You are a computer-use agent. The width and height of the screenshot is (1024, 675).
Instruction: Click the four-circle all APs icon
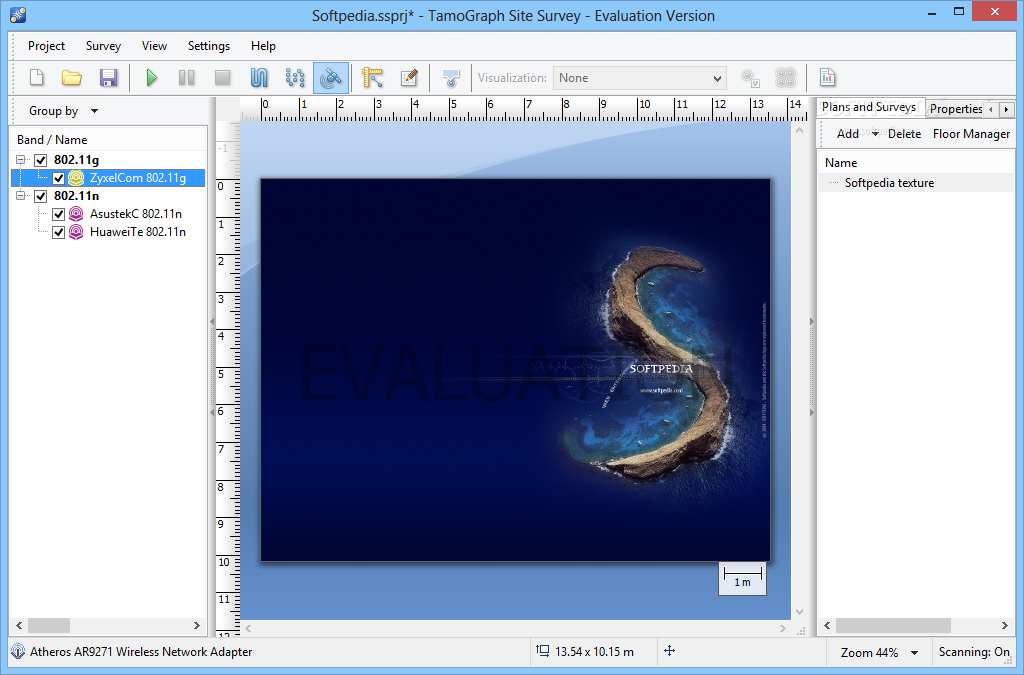click(x=786, y=78)
